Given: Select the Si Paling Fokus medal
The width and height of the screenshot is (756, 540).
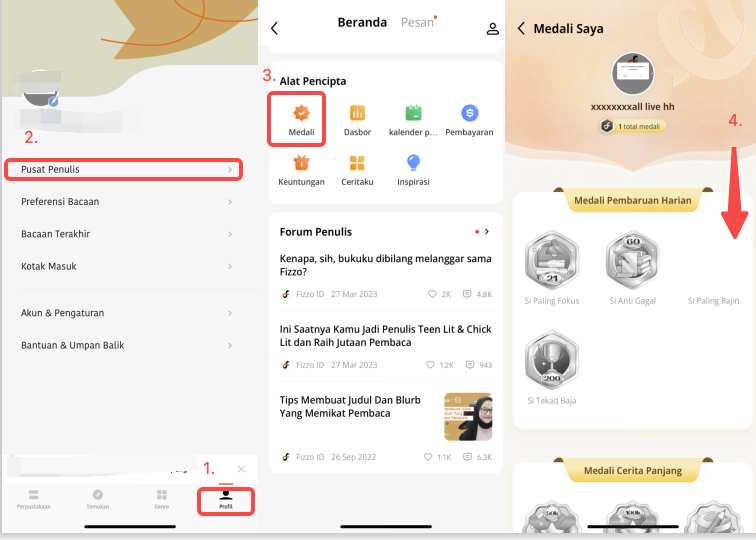Looking at the screenshot, I should 552,259.
